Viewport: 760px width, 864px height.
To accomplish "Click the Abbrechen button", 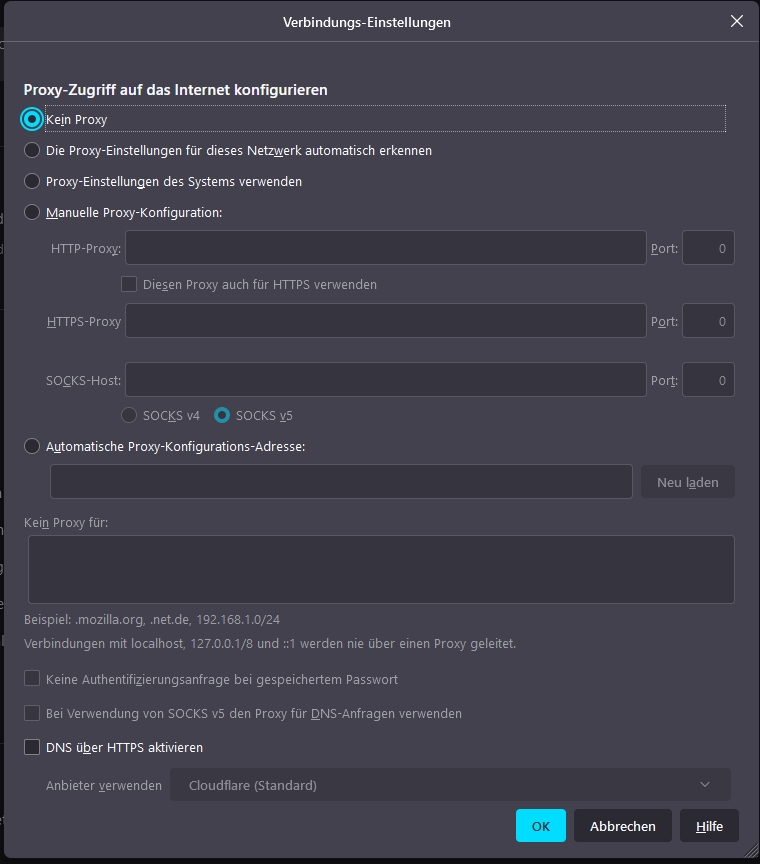I will coord(622,826).
